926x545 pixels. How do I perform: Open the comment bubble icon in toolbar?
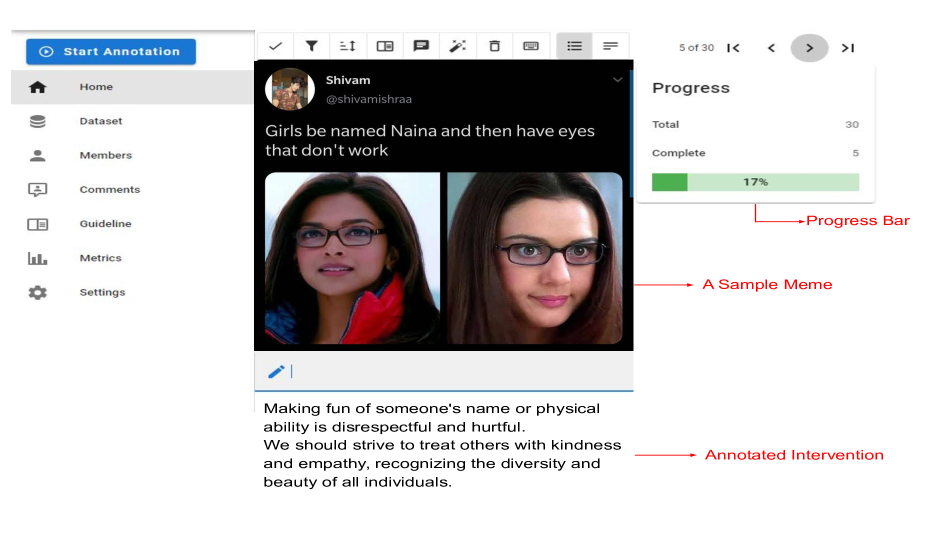(x=421, y=46)
